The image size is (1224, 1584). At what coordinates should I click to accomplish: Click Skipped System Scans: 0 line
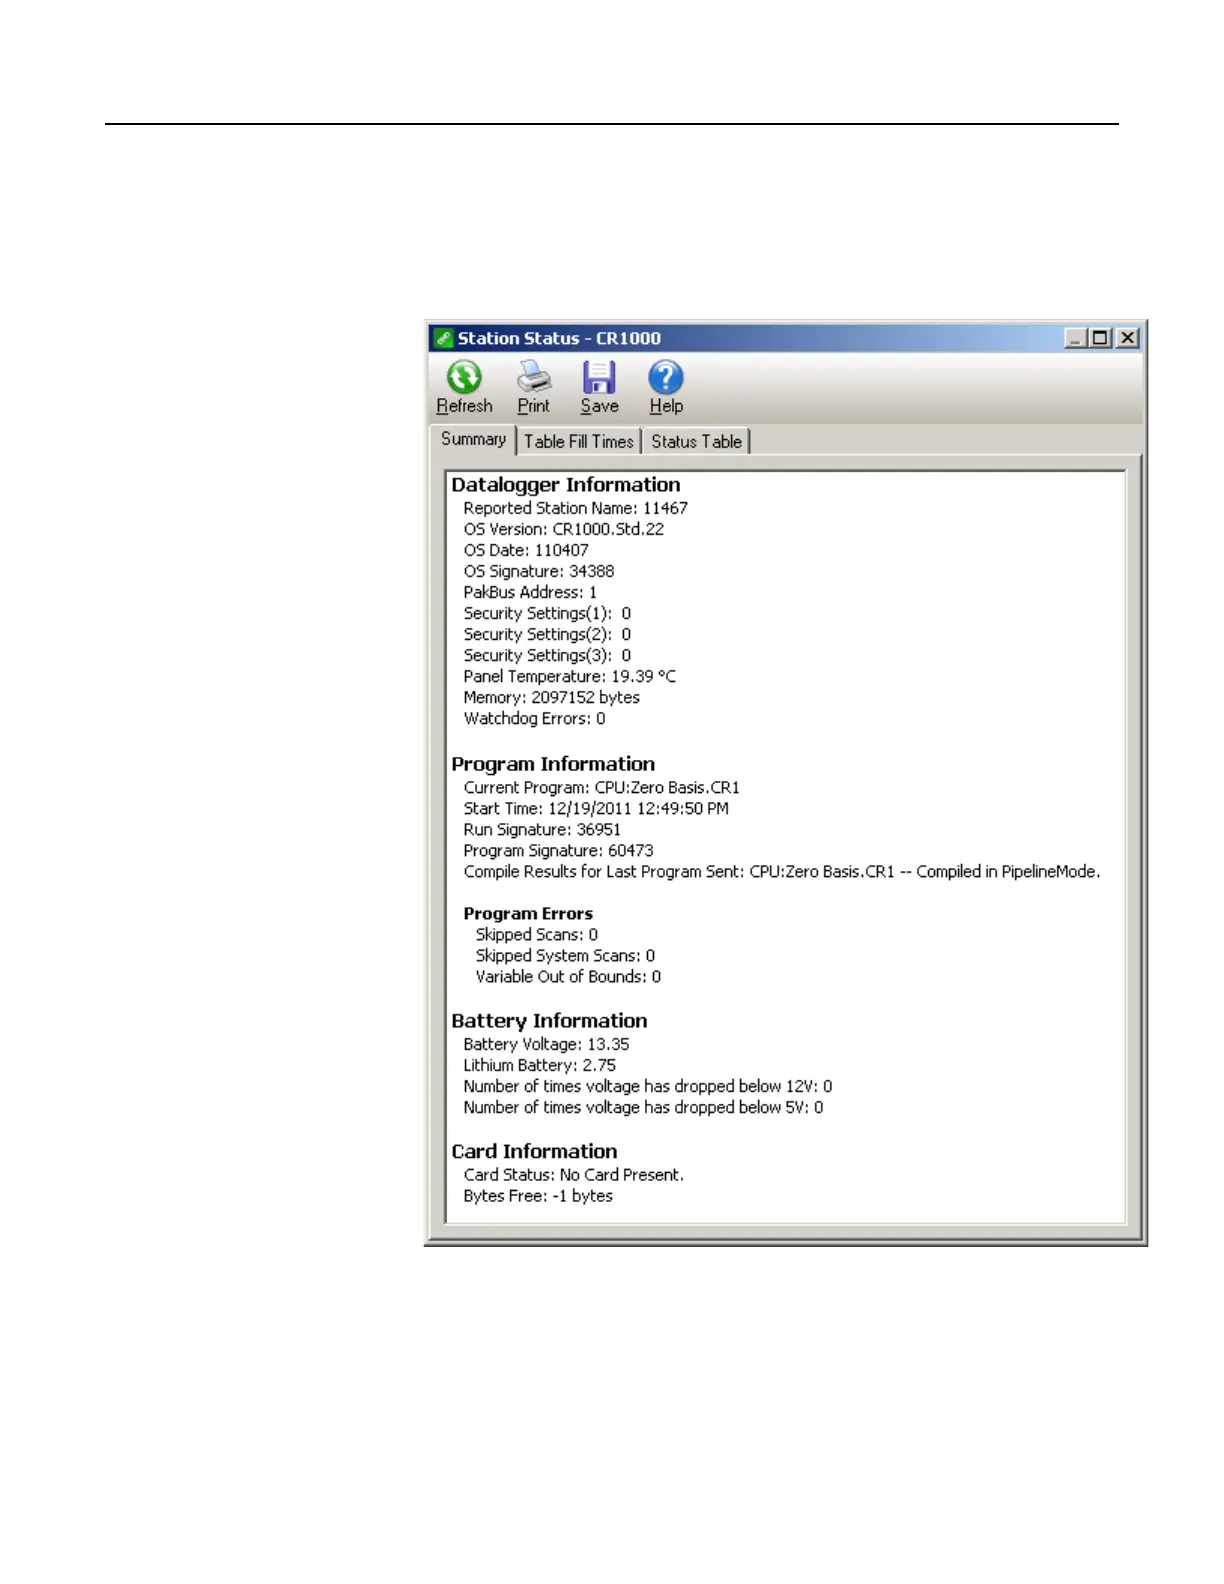click(565, 955)
